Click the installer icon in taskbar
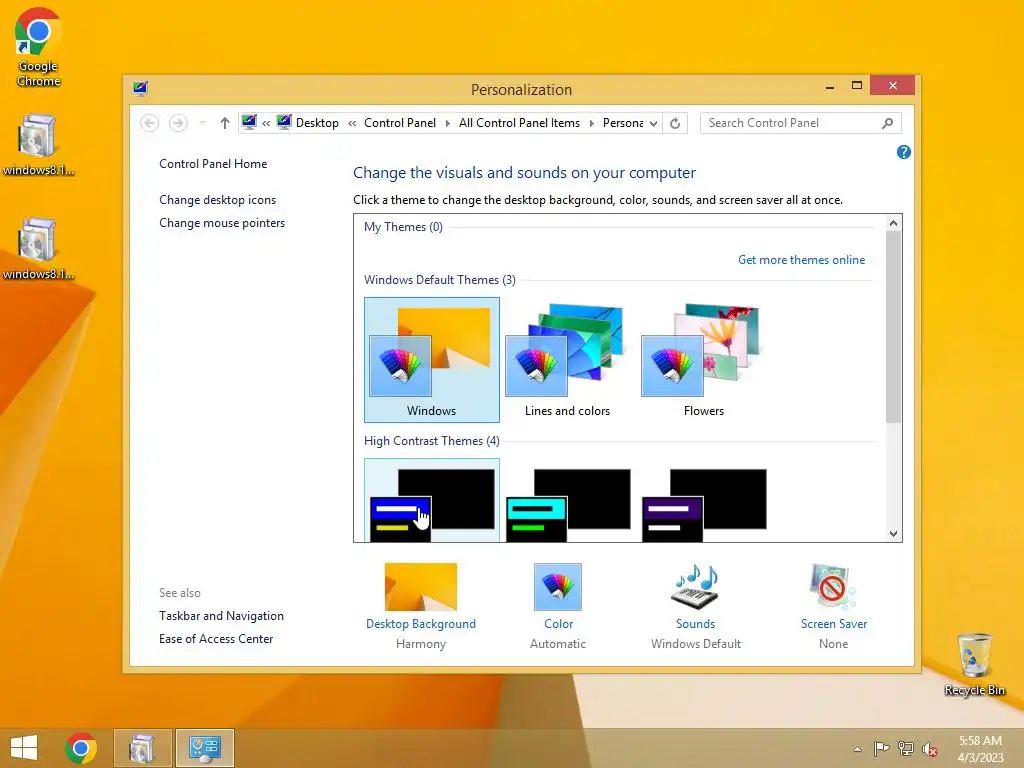Viewport: 1024px width, 768px height. 142,748
